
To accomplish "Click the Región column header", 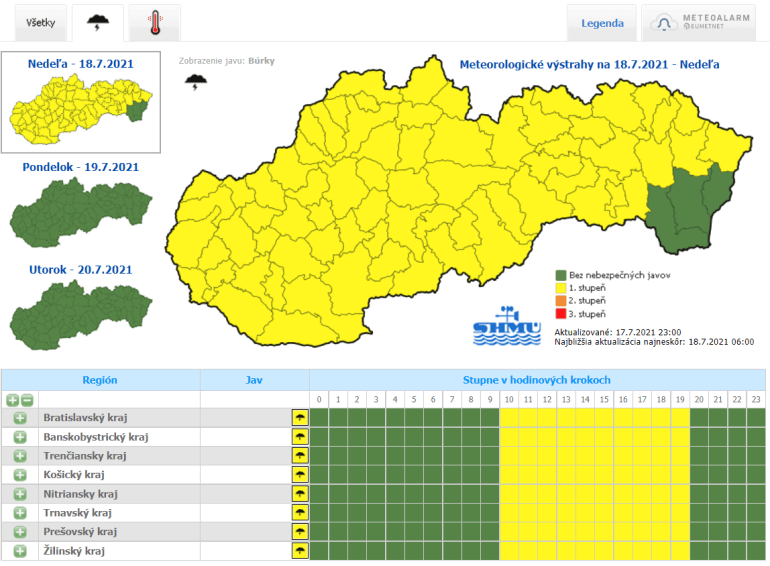I will pyautogui.click(x=100, y=380).
